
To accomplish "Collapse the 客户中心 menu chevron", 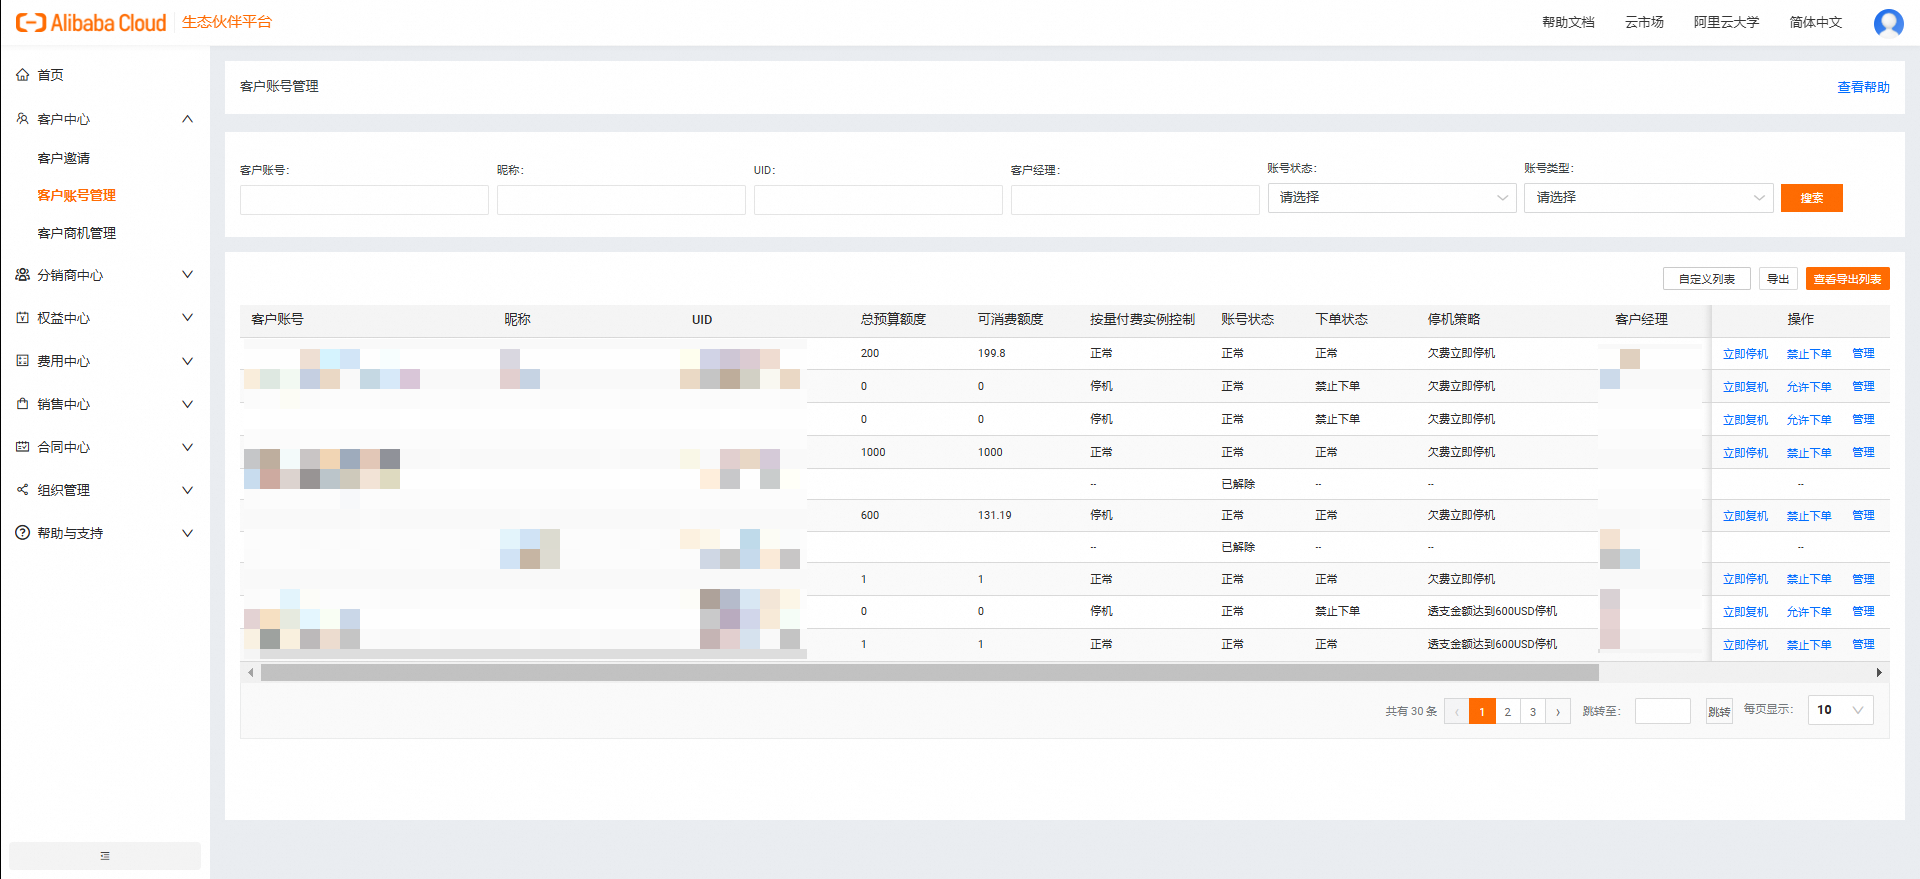I will click(x=187, y=119).
